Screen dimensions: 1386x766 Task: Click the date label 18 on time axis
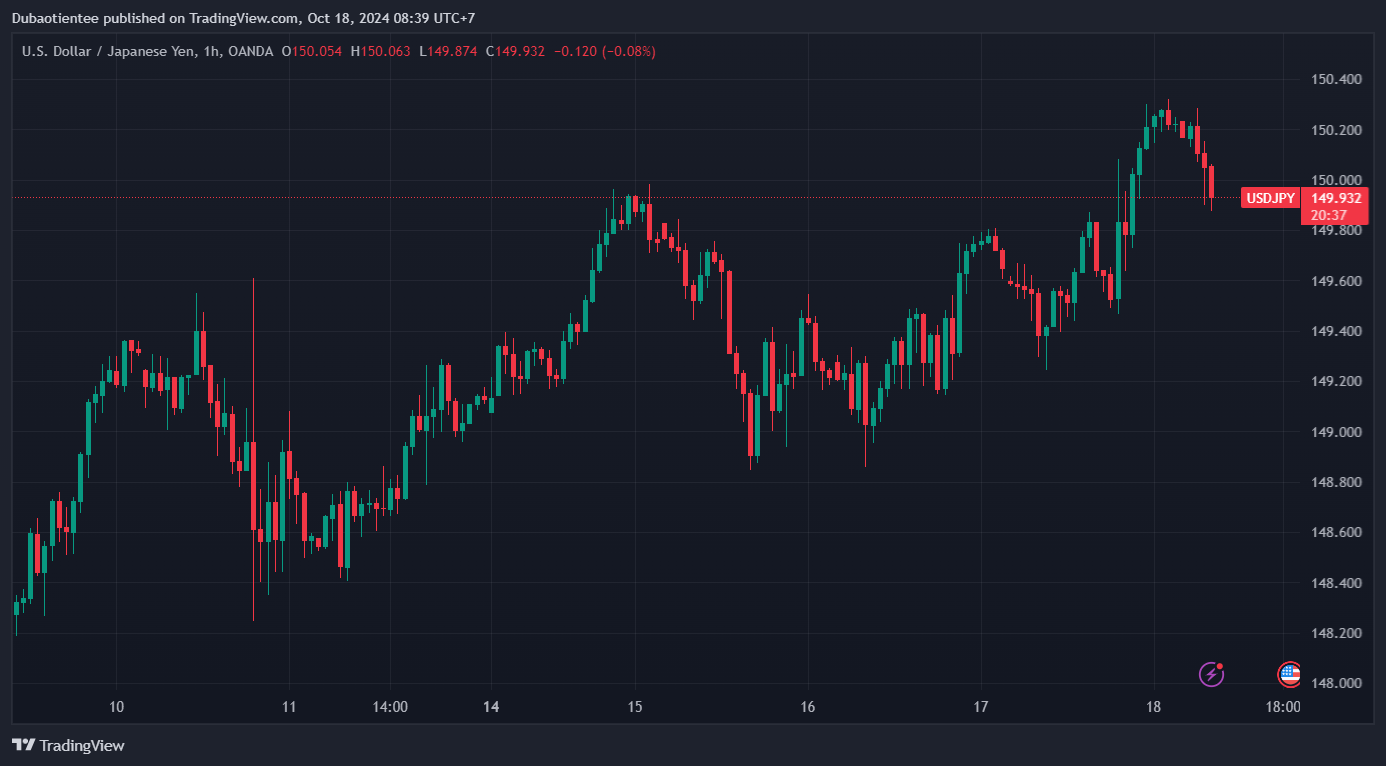[x=1154, y=707]
